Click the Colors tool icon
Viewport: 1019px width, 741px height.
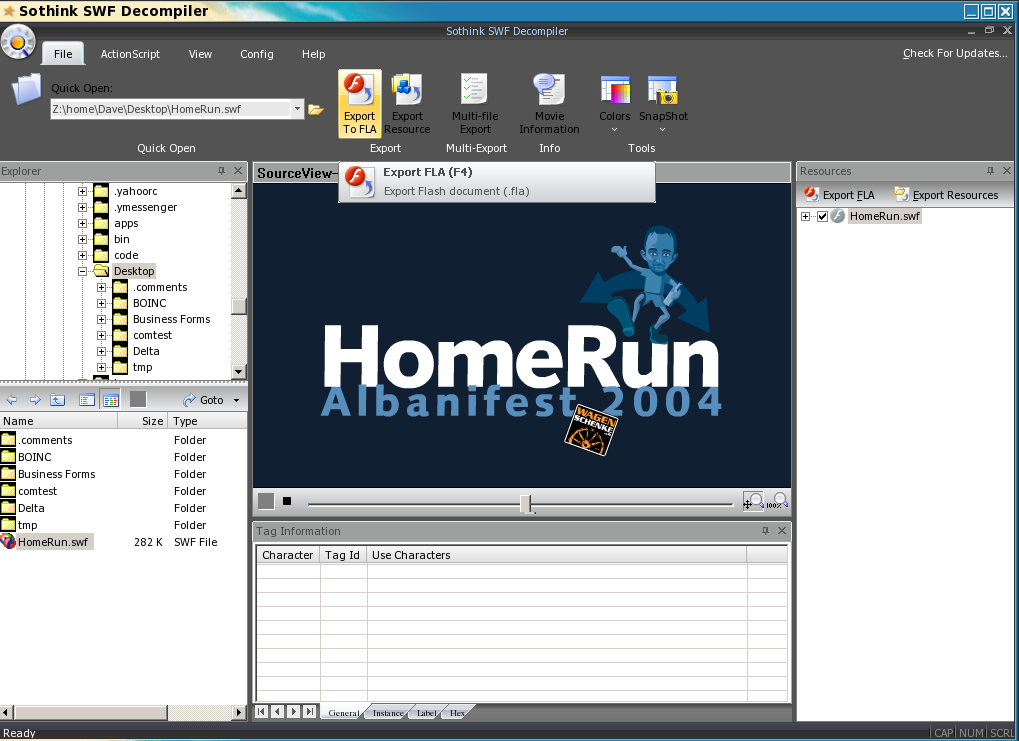pos(615,90)
